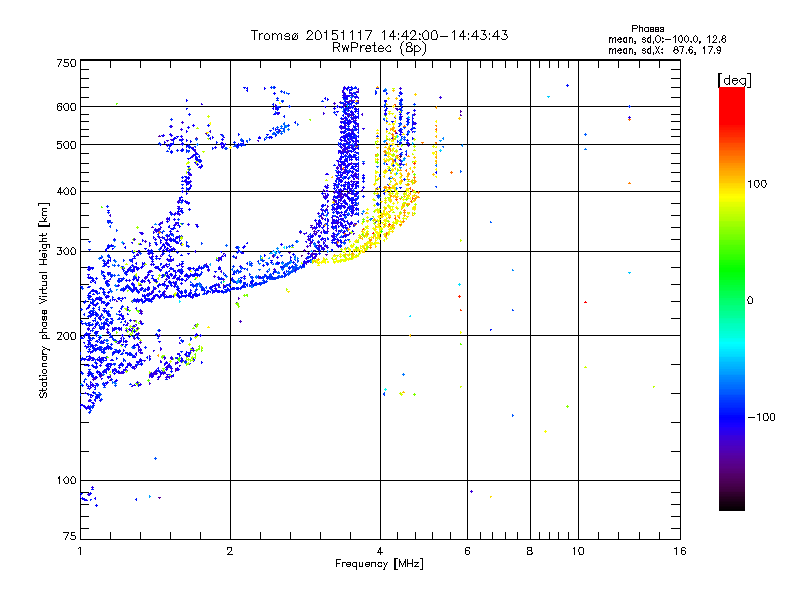800x600 pixels.
Task: Click the x-axis tick label '16'
Action: (680, 551)
